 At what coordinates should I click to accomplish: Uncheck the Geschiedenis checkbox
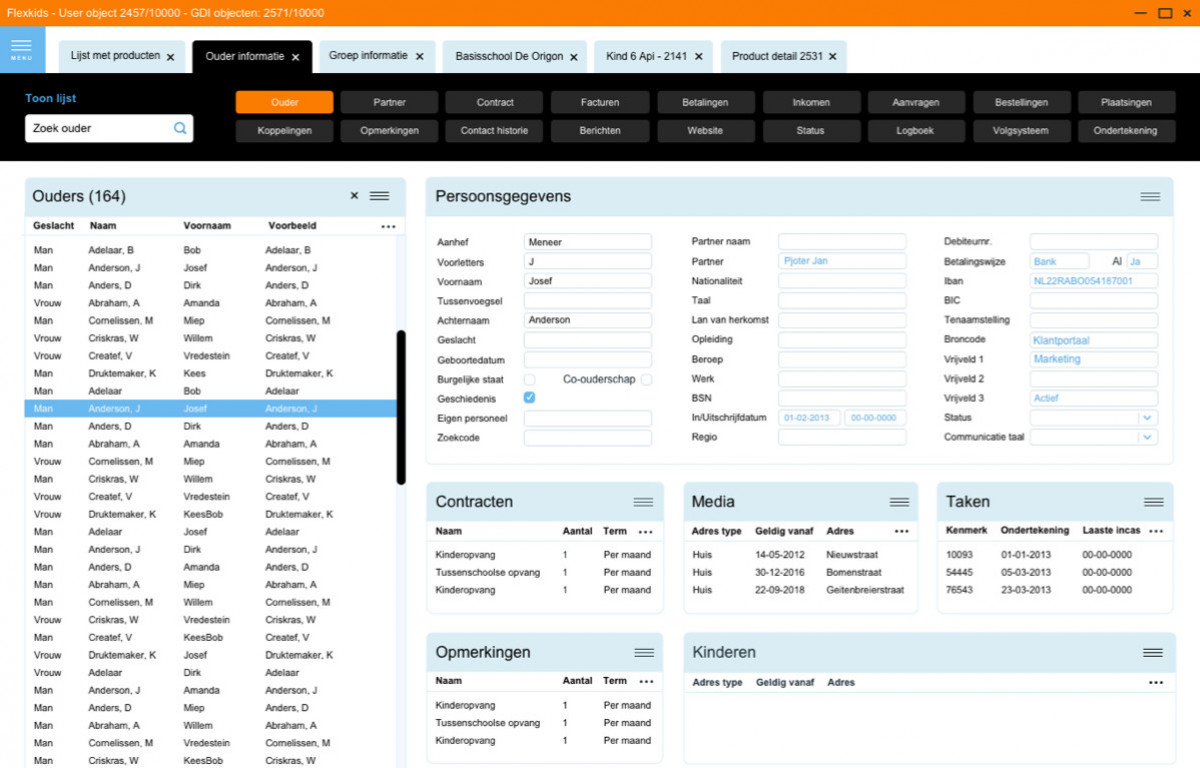click(x=530, y=398)
